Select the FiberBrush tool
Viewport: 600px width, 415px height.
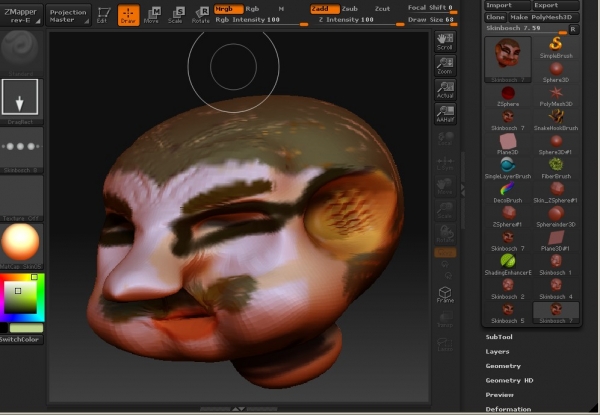tap(556, 169)
